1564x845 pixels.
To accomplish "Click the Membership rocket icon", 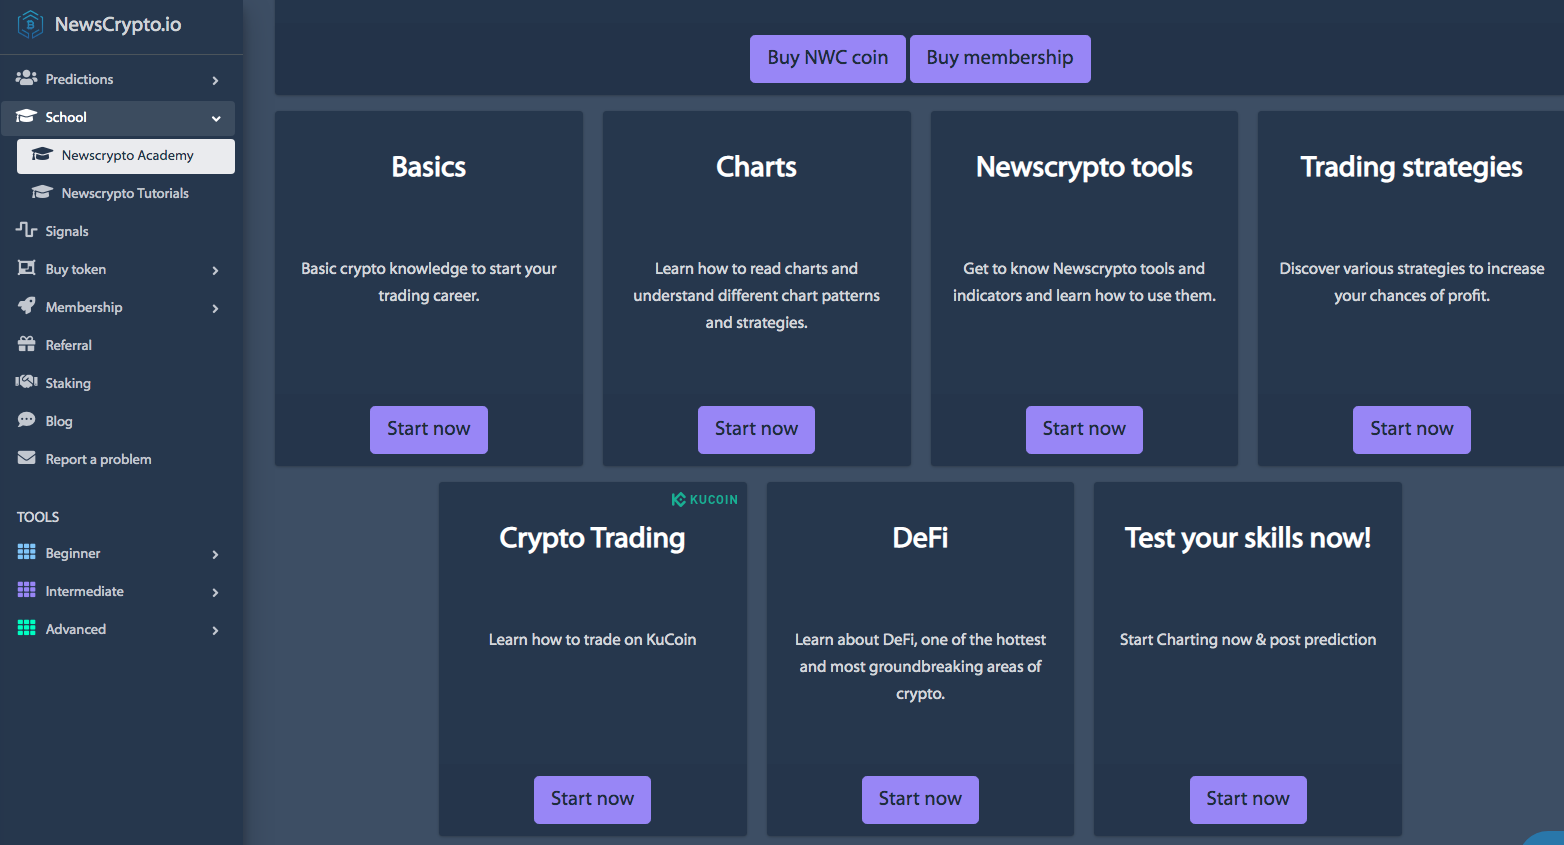I will point(27,306).
